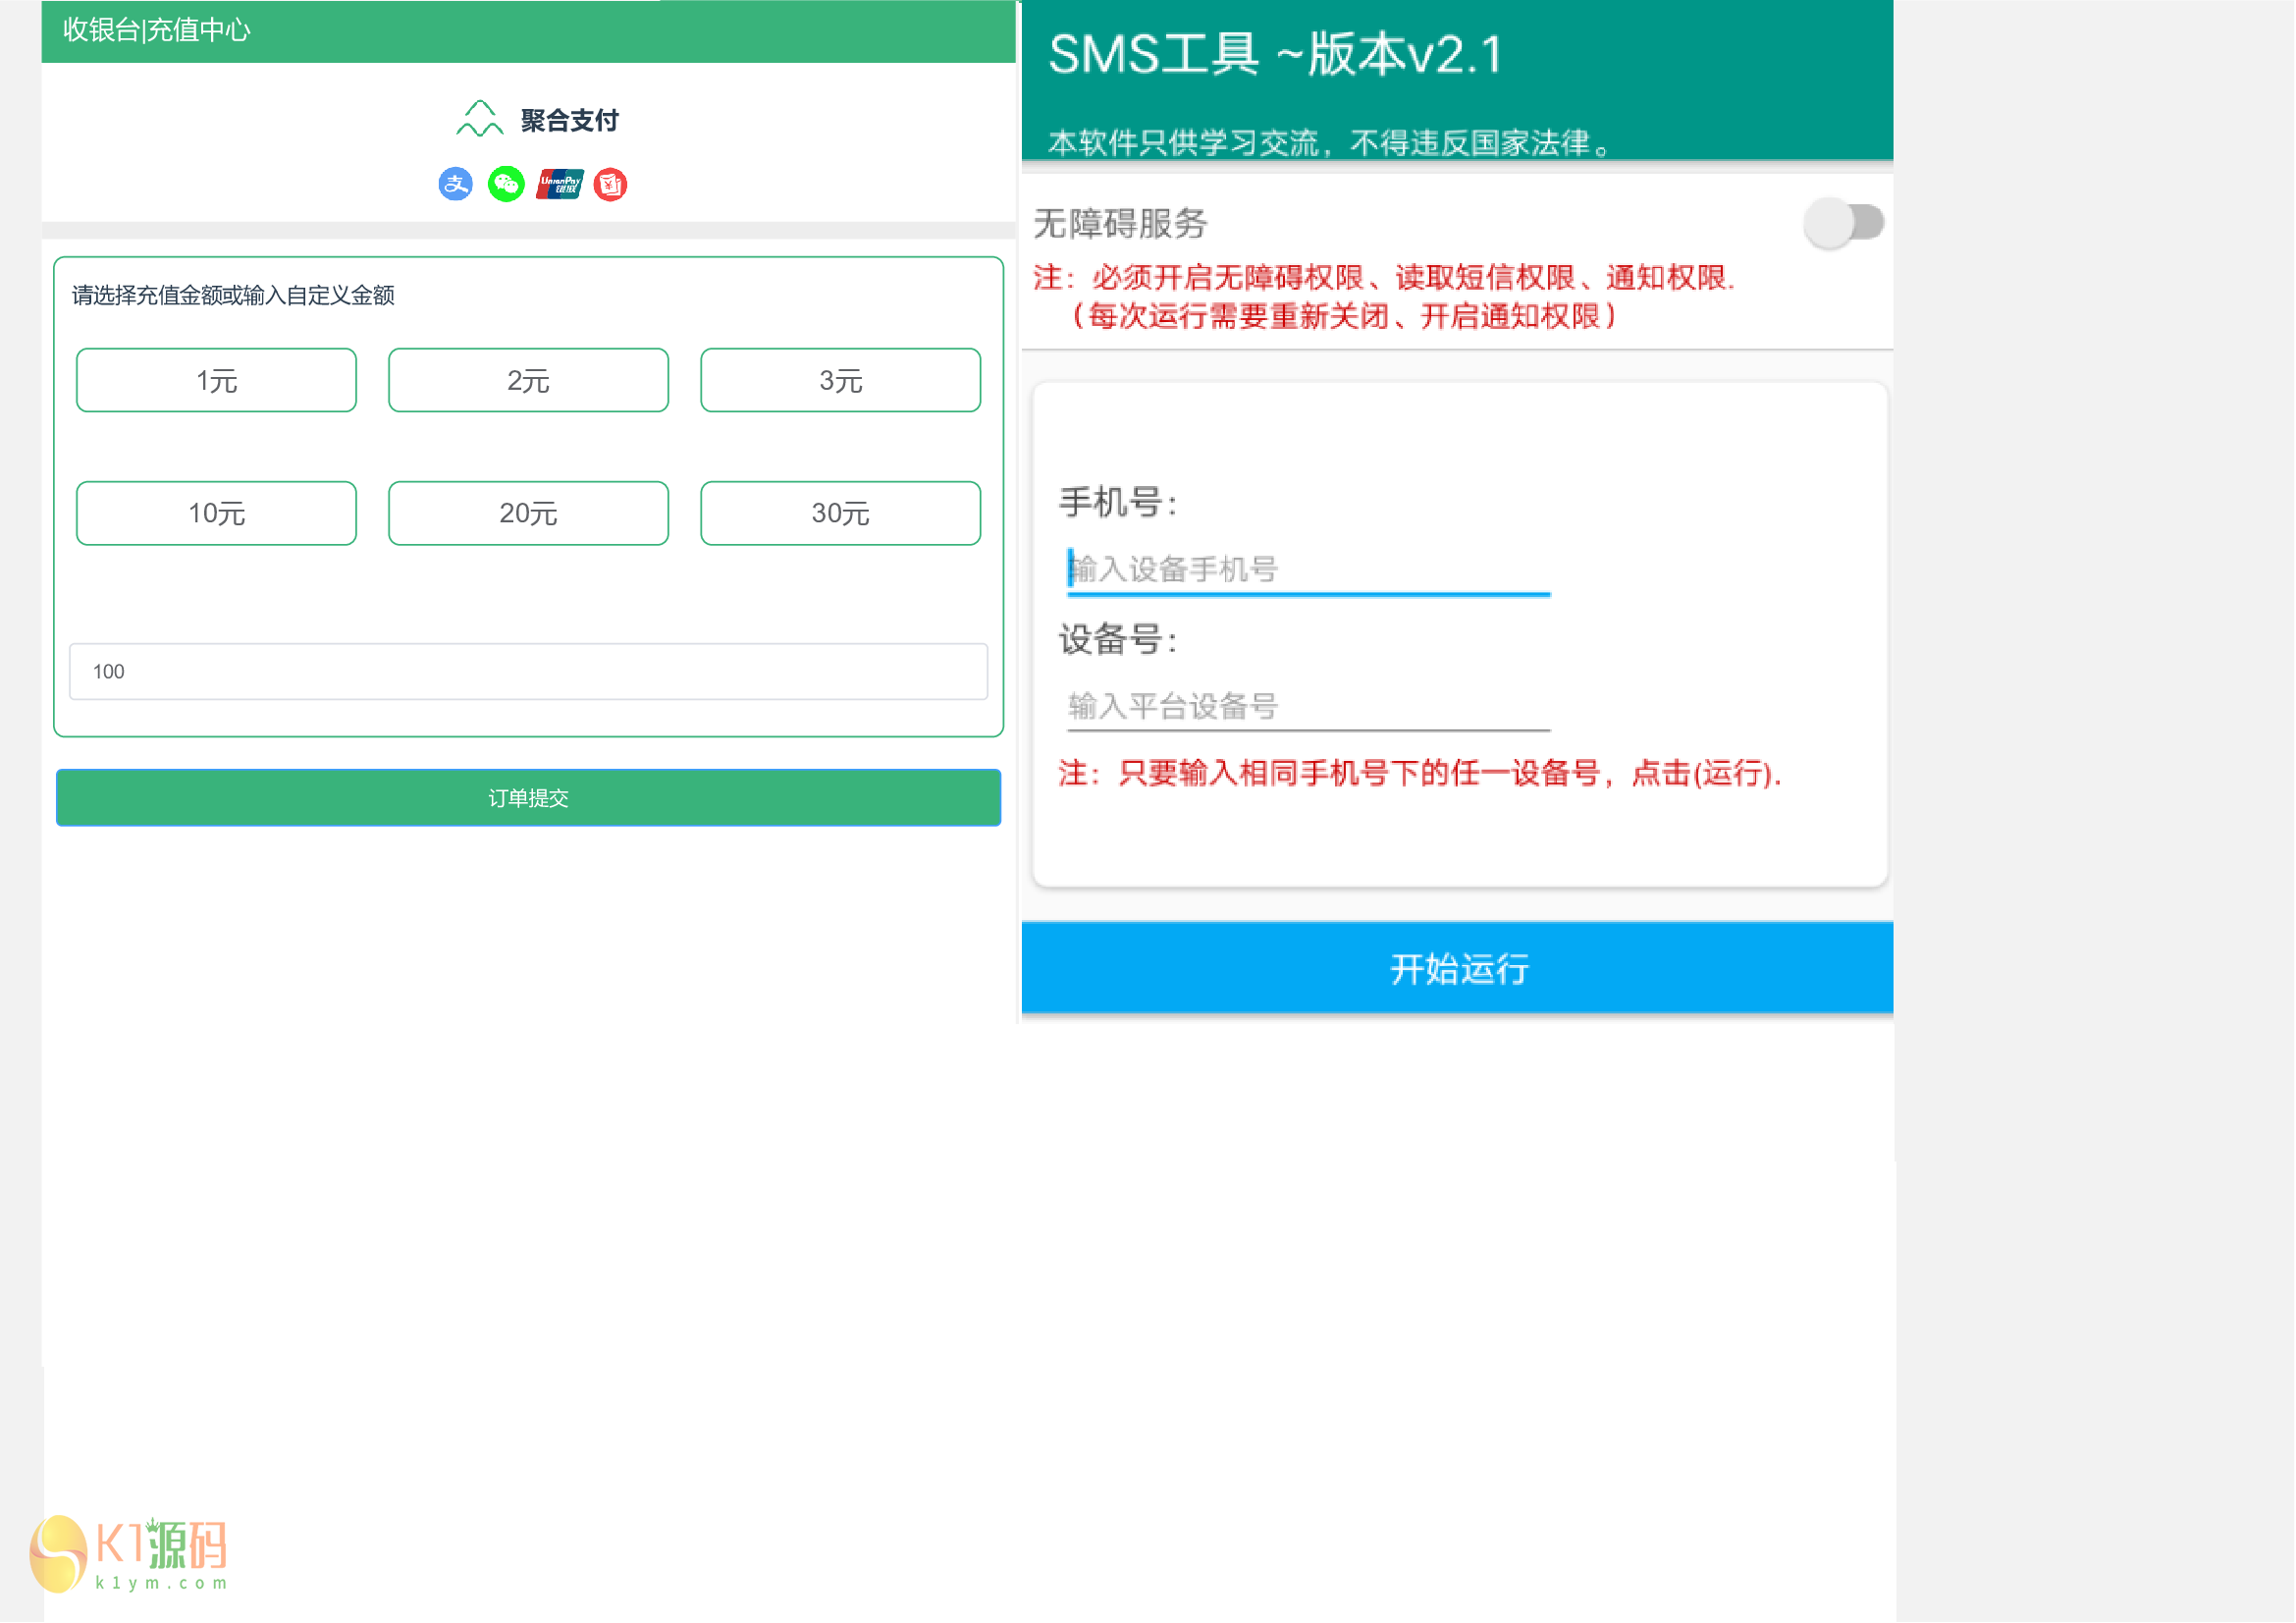This screenshot has height=1623, width=2296.
Task: Click the WeChat Pay icon
Action: tap(506, 184)
